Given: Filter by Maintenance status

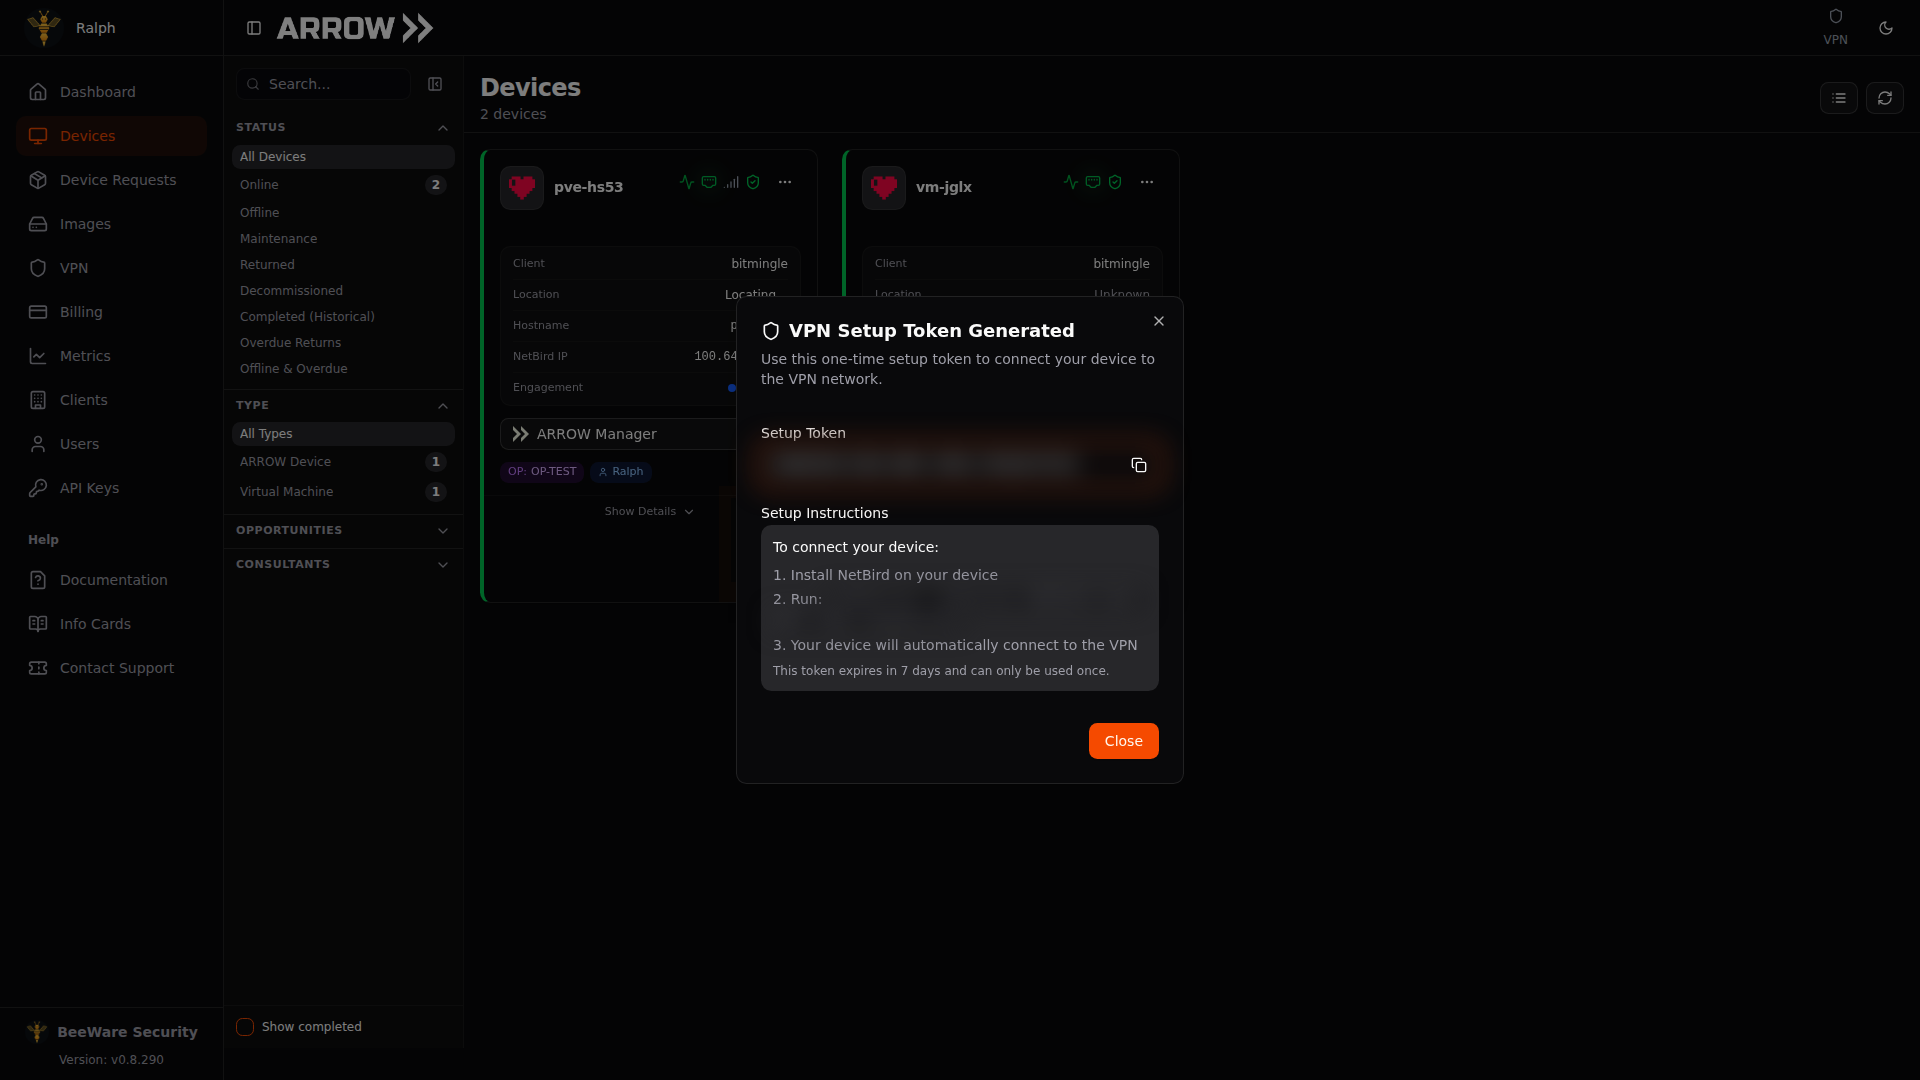Looking at the screenshot, I should tap(343, 239).
